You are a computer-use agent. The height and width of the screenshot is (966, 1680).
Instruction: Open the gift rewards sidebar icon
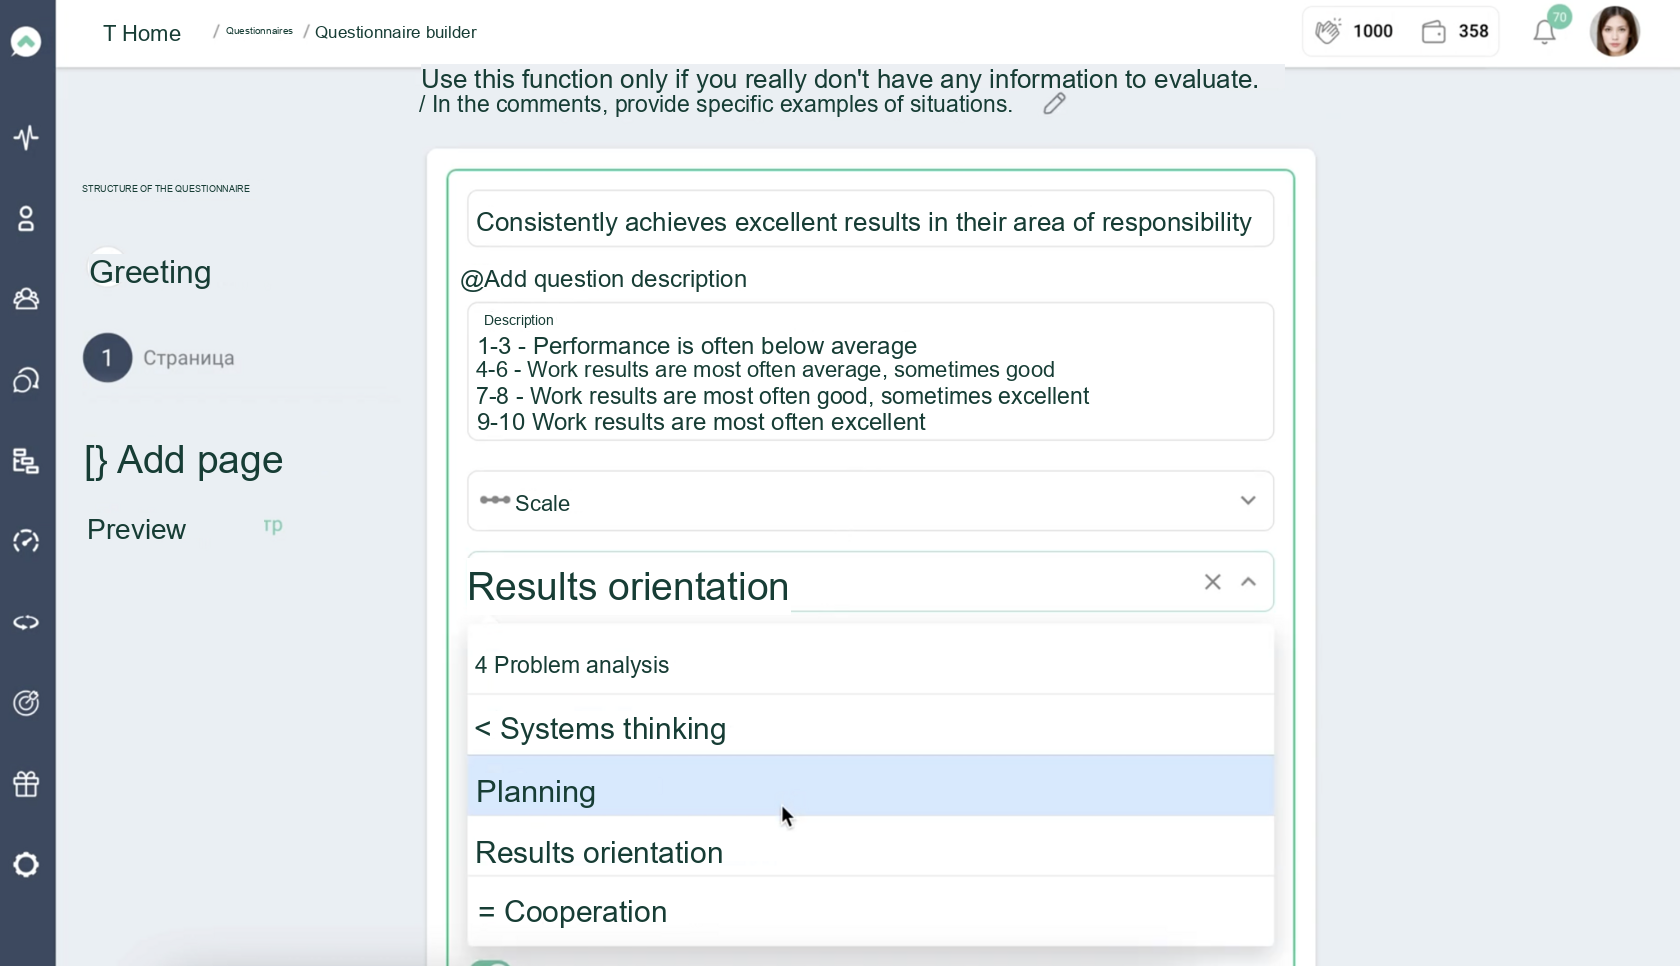click(x=26, y=784)
